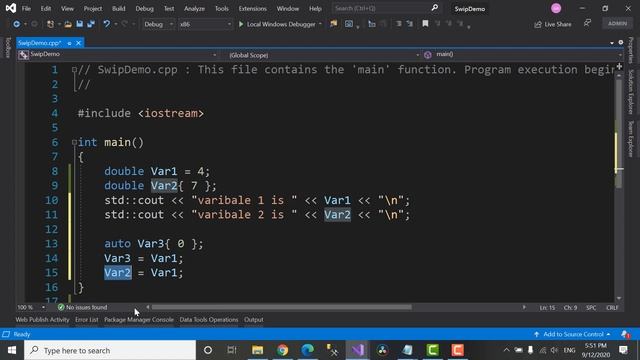The height and width of the screenshot is (360, 640).
Task: Click the Navigate Backward arrow icon
Action: pyautogui.click(x=16, y=24)
